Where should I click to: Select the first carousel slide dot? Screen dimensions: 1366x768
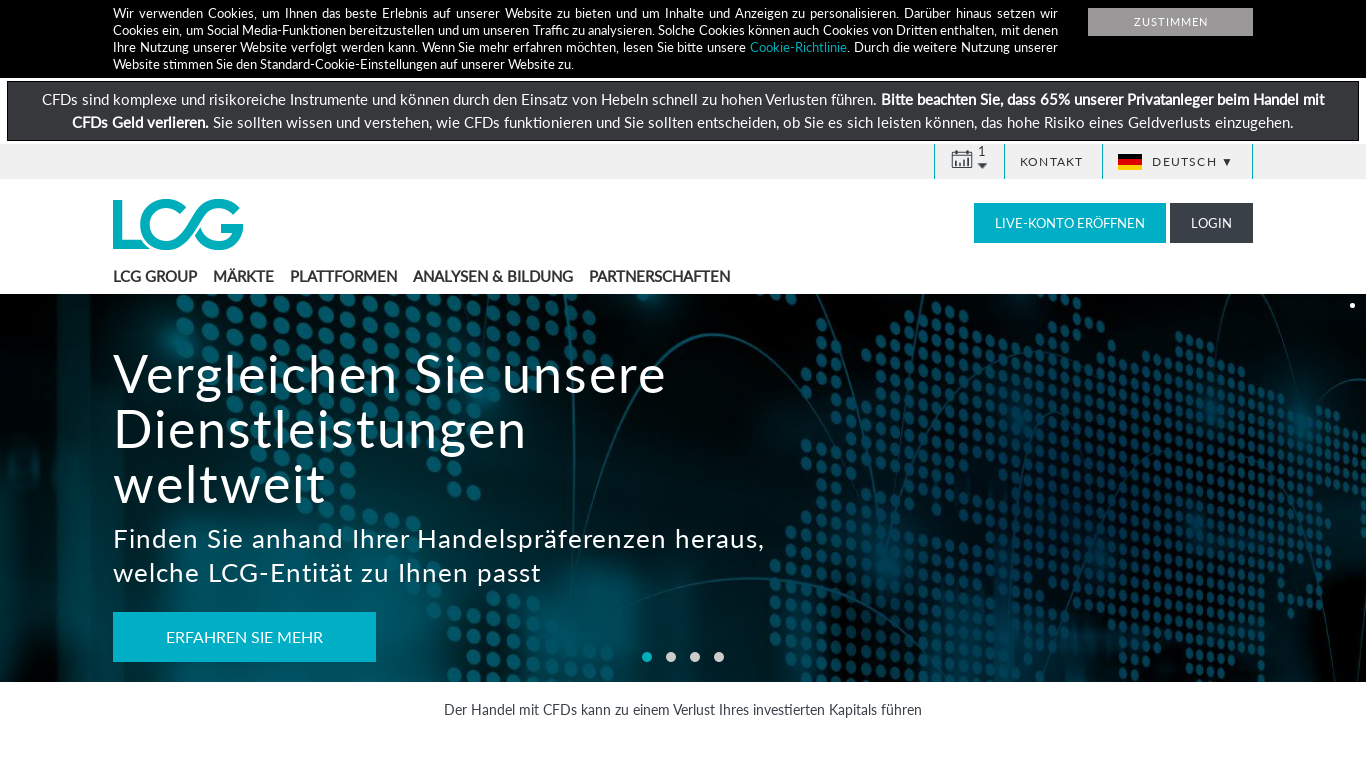pos(647,657)
